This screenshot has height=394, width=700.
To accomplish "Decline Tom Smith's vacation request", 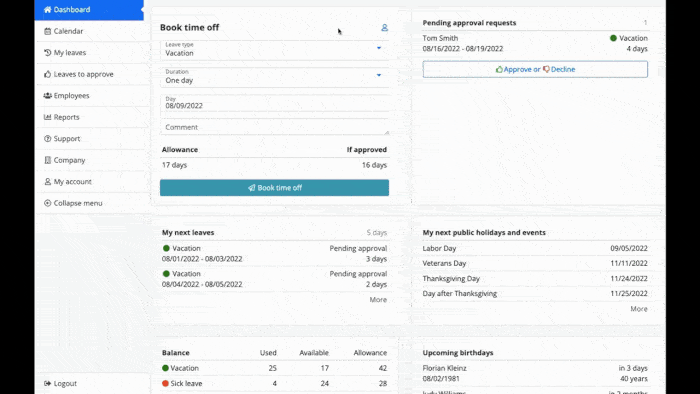I will 559,69.
